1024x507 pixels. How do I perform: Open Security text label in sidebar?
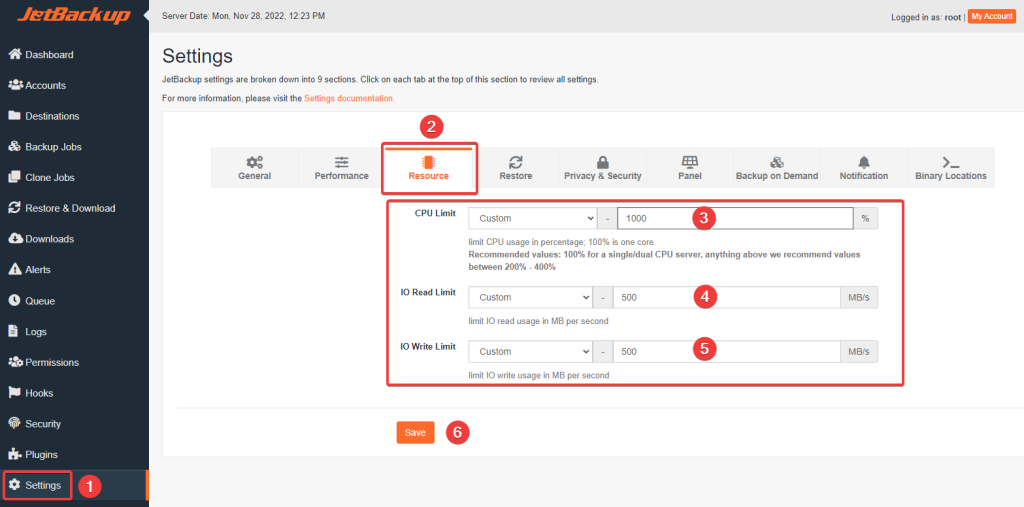[x=43, y=424]
